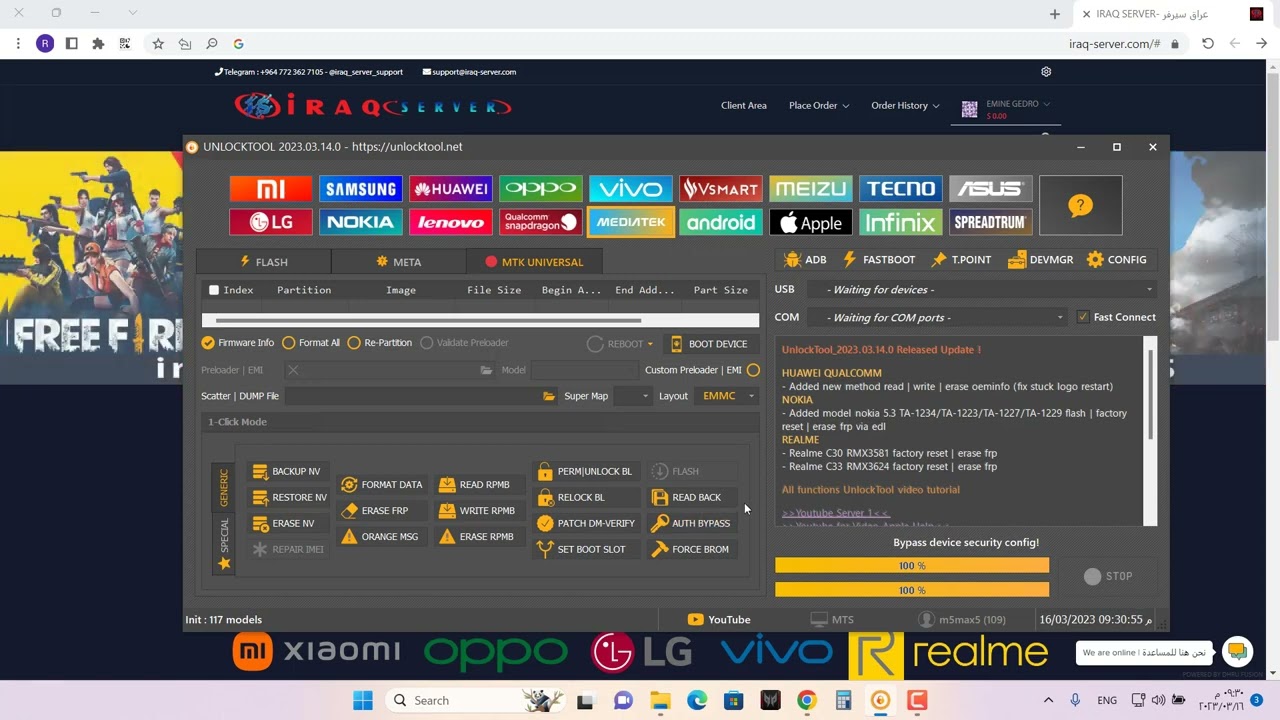Select the Vivo brand tile
Viewport: 1280px width, 720px height.
point(631,189)
